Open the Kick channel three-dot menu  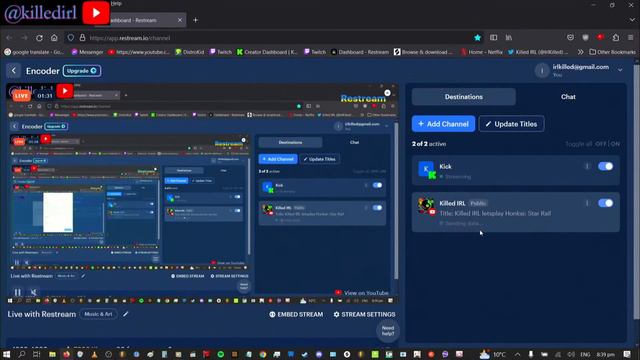tap(587, 166)
